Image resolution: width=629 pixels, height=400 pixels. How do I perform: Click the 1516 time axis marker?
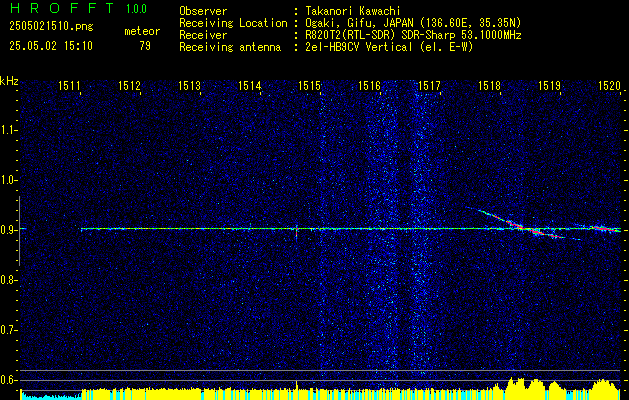tap(369, 85)
